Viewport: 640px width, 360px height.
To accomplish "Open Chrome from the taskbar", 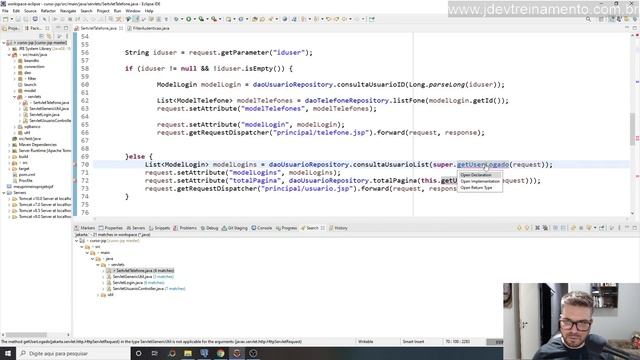I will (x=220, y=353).
